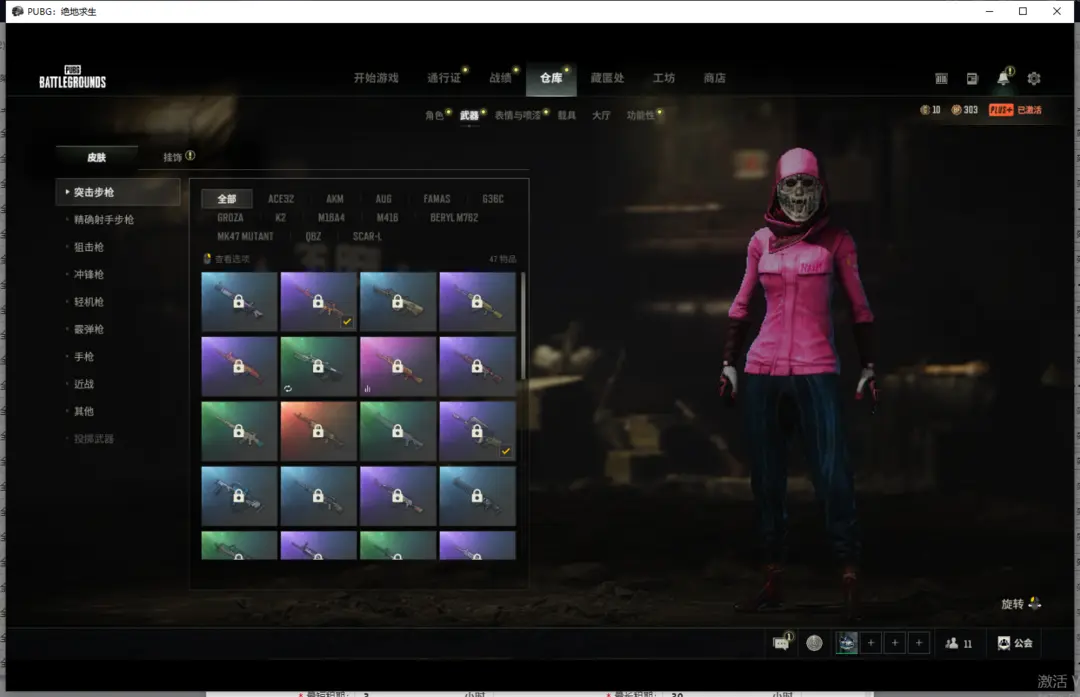Viewport: 1080px width, 697px height.
Task: Filter skins by SCAR-L
Action: click(x=367, y=236)
